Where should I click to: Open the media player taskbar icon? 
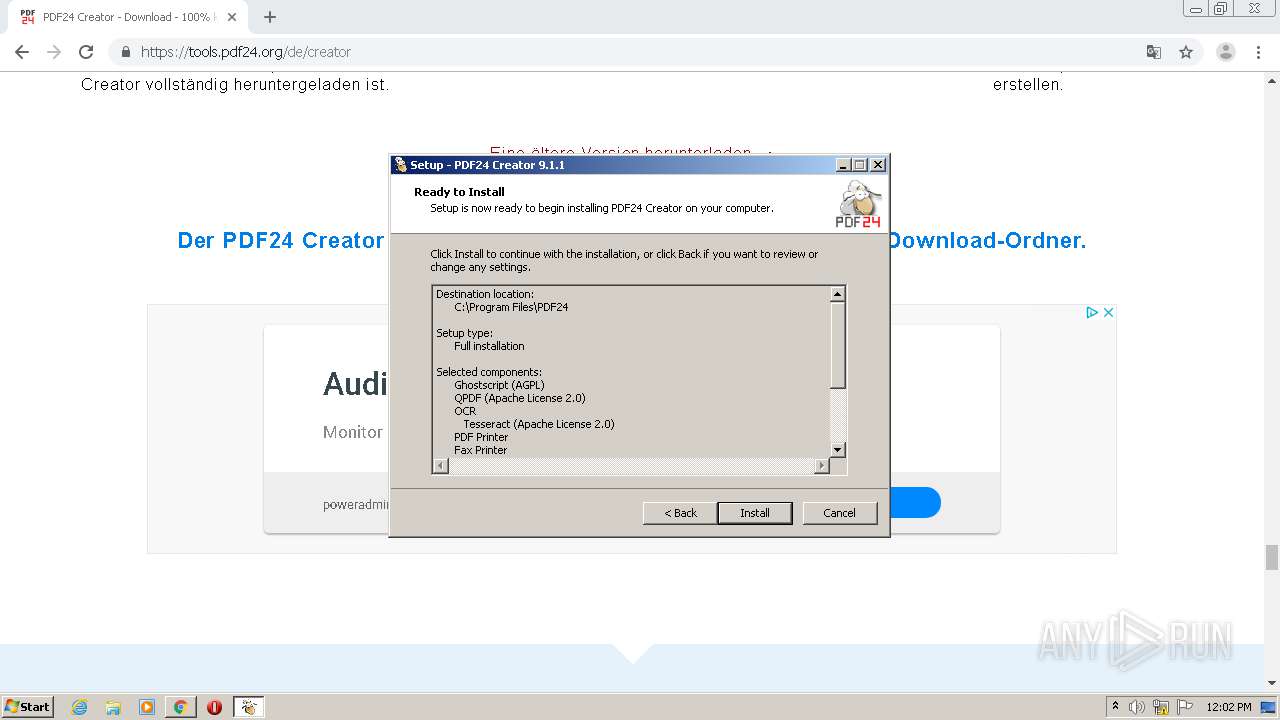click(x=147, y=707)
